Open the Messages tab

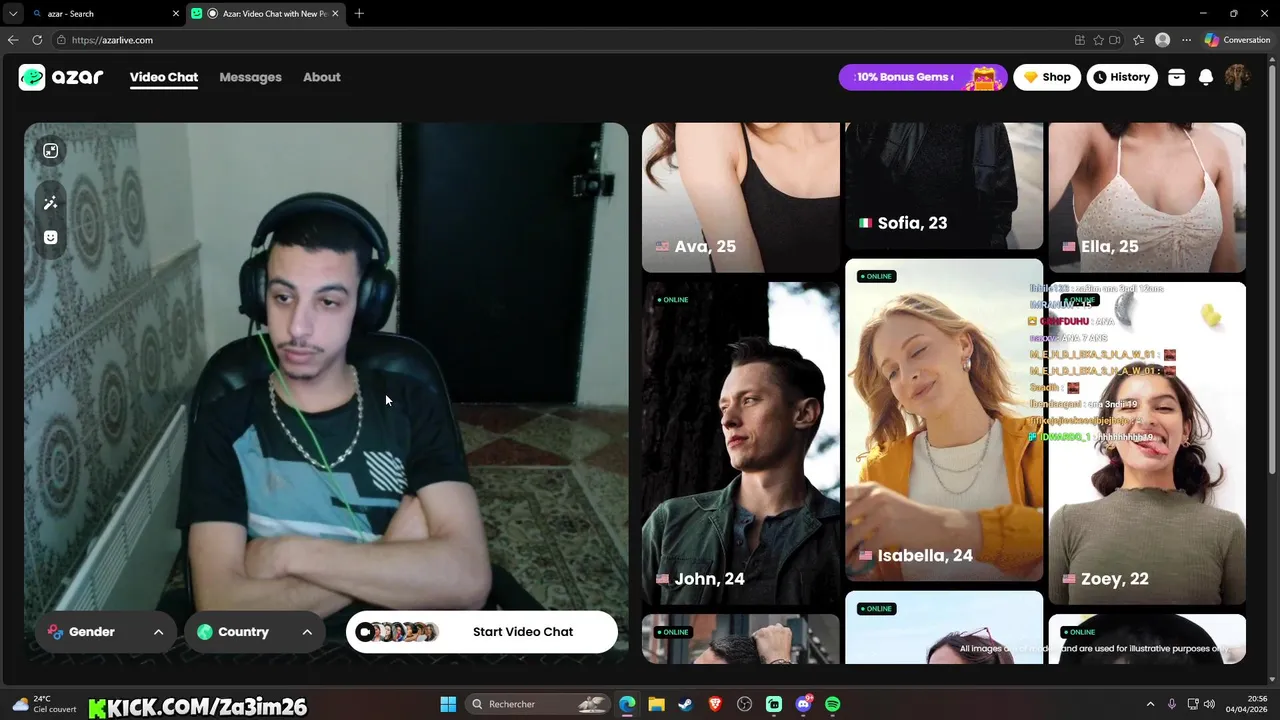(250, 77)
